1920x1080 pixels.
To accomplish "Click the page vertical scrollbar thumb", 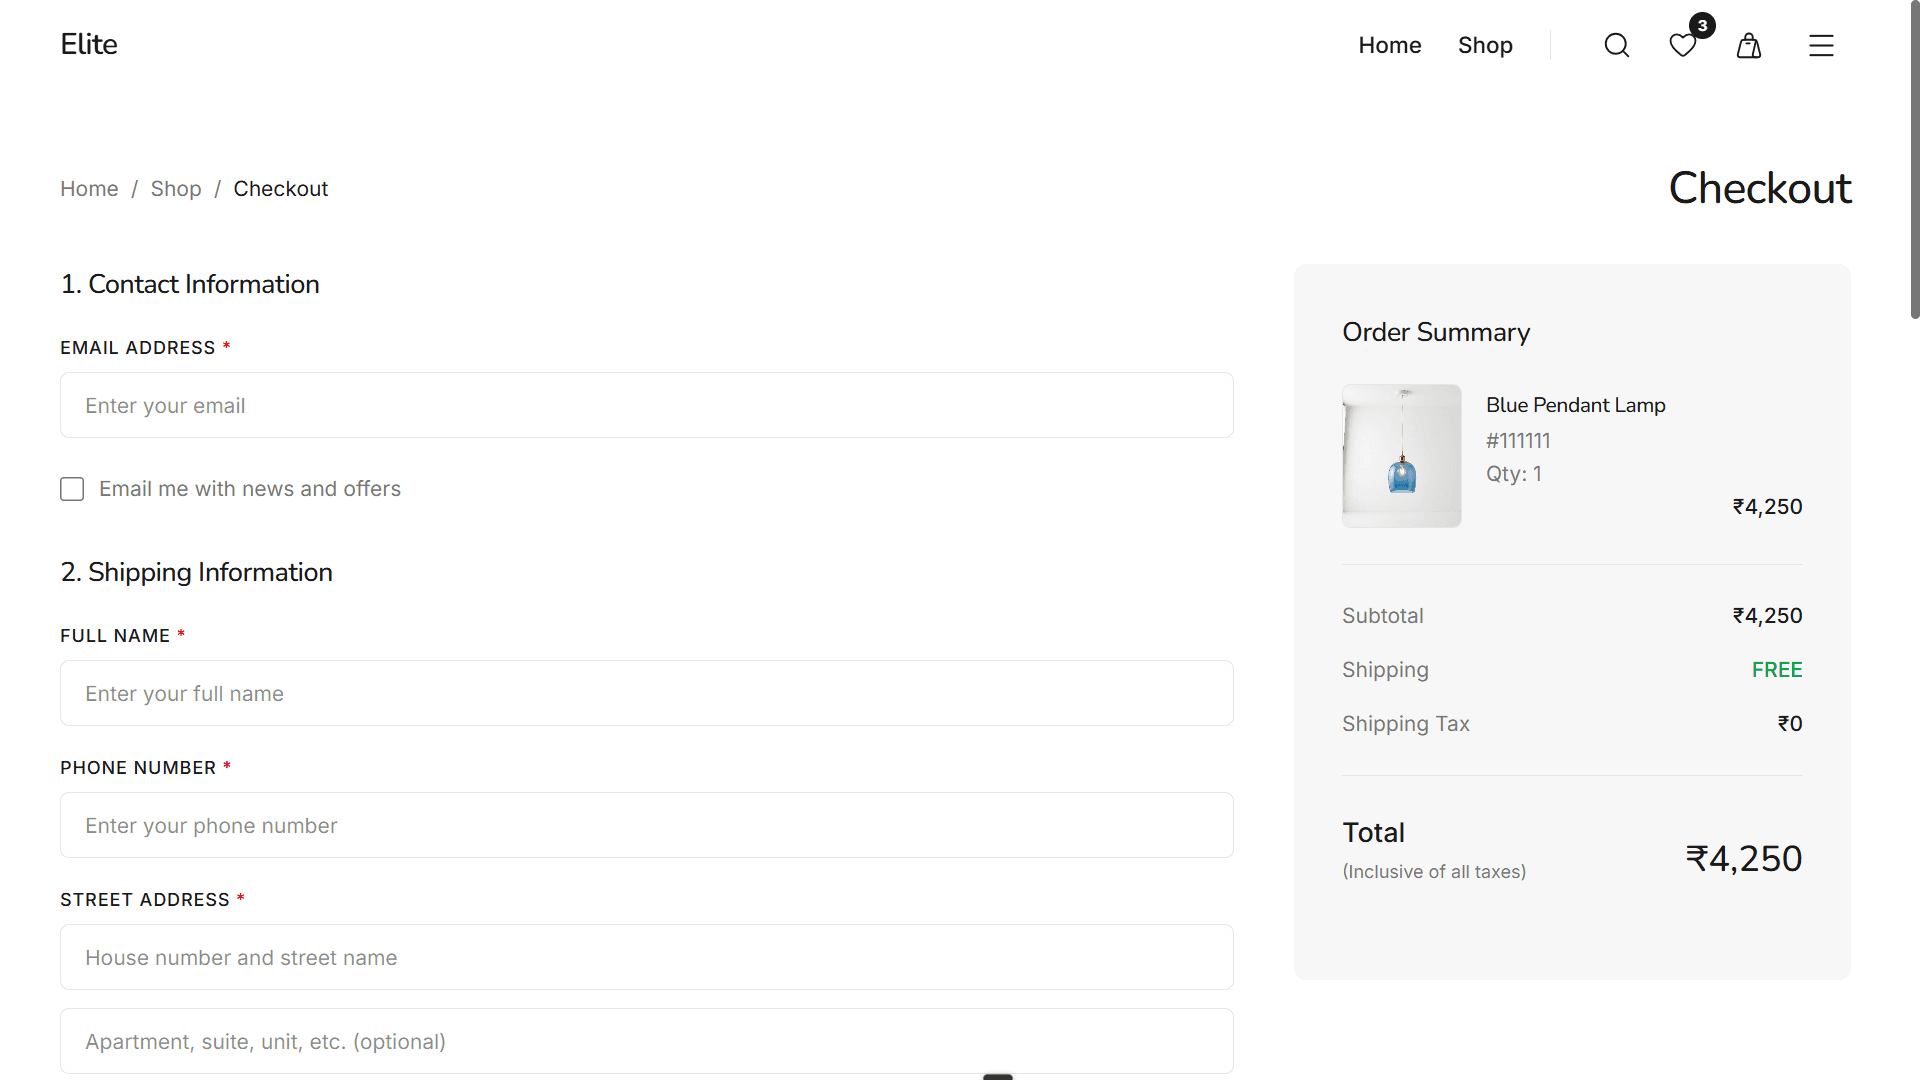I will (x=1914, y=160).
